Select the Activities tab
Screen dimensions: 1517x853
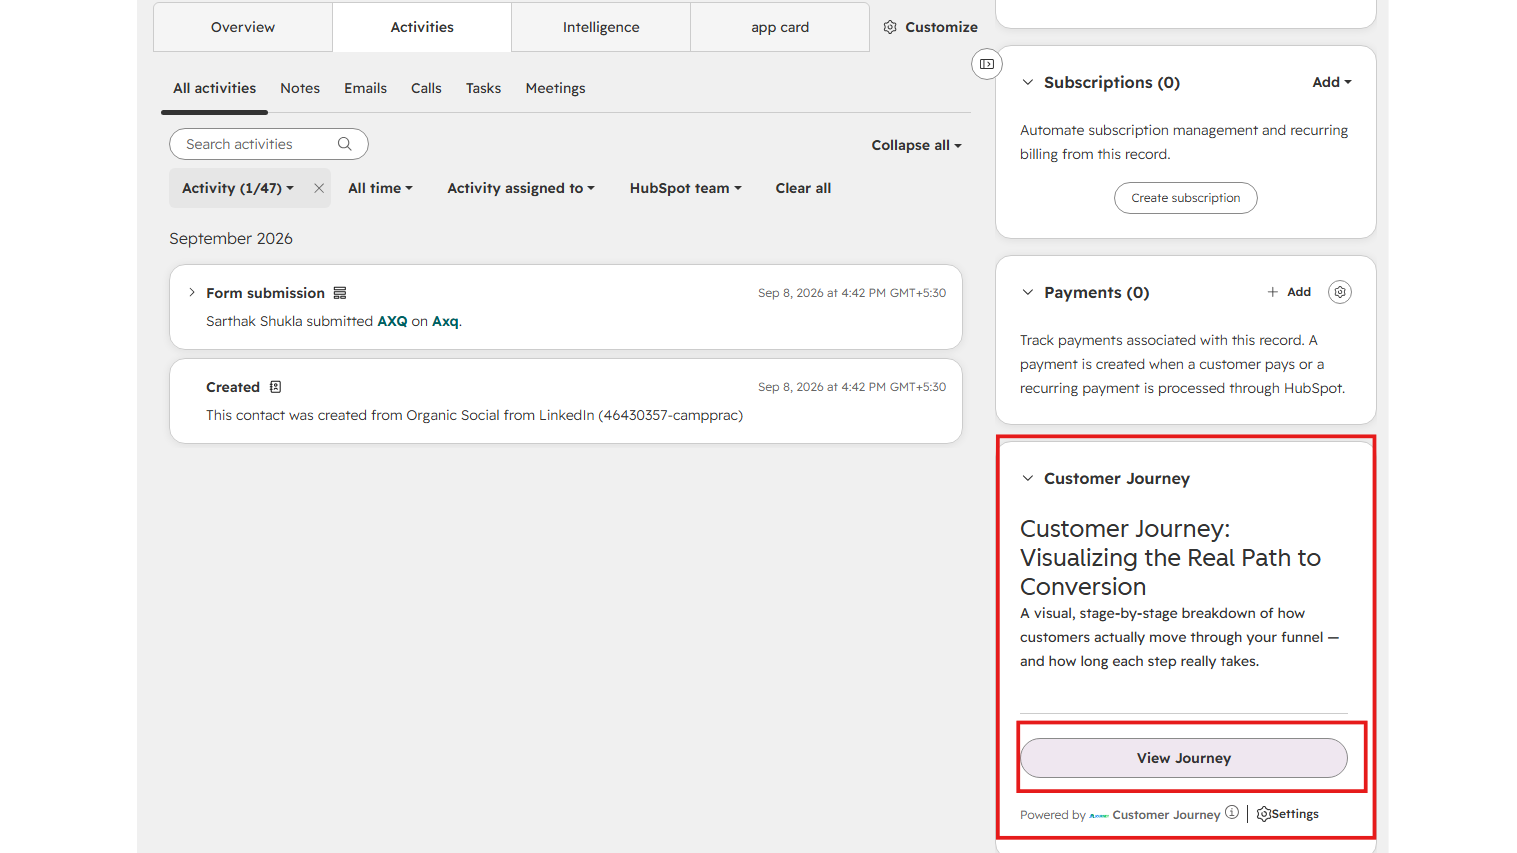click(422, 27)
